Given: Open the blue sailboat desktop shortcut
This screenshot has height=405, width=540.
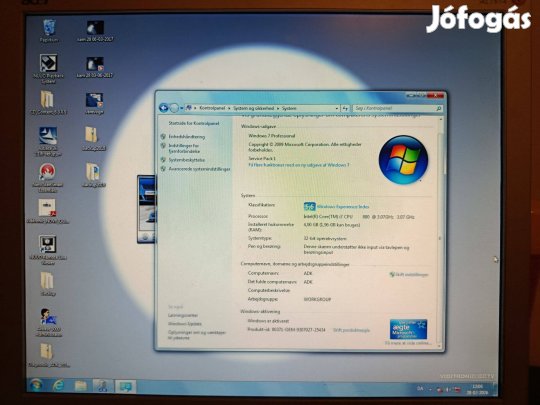Looking at the screenshot, I should tap(48, 141).
